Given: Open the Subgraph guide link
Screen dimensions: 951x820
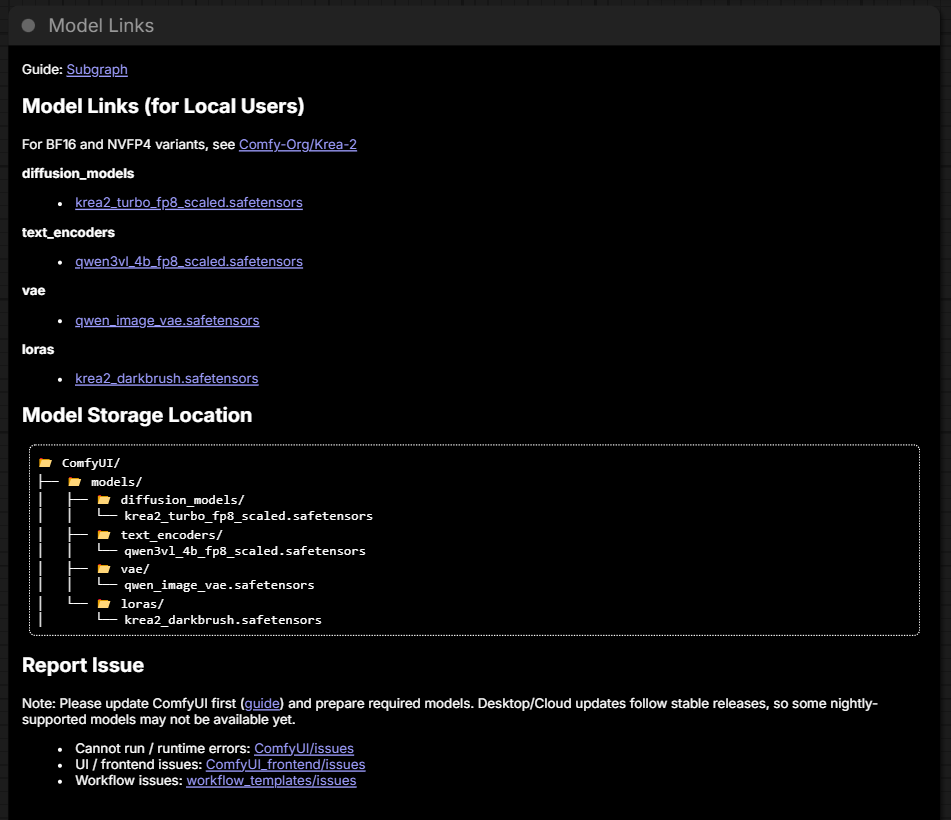Looking at the screenshot, I should tap(97, 70).
